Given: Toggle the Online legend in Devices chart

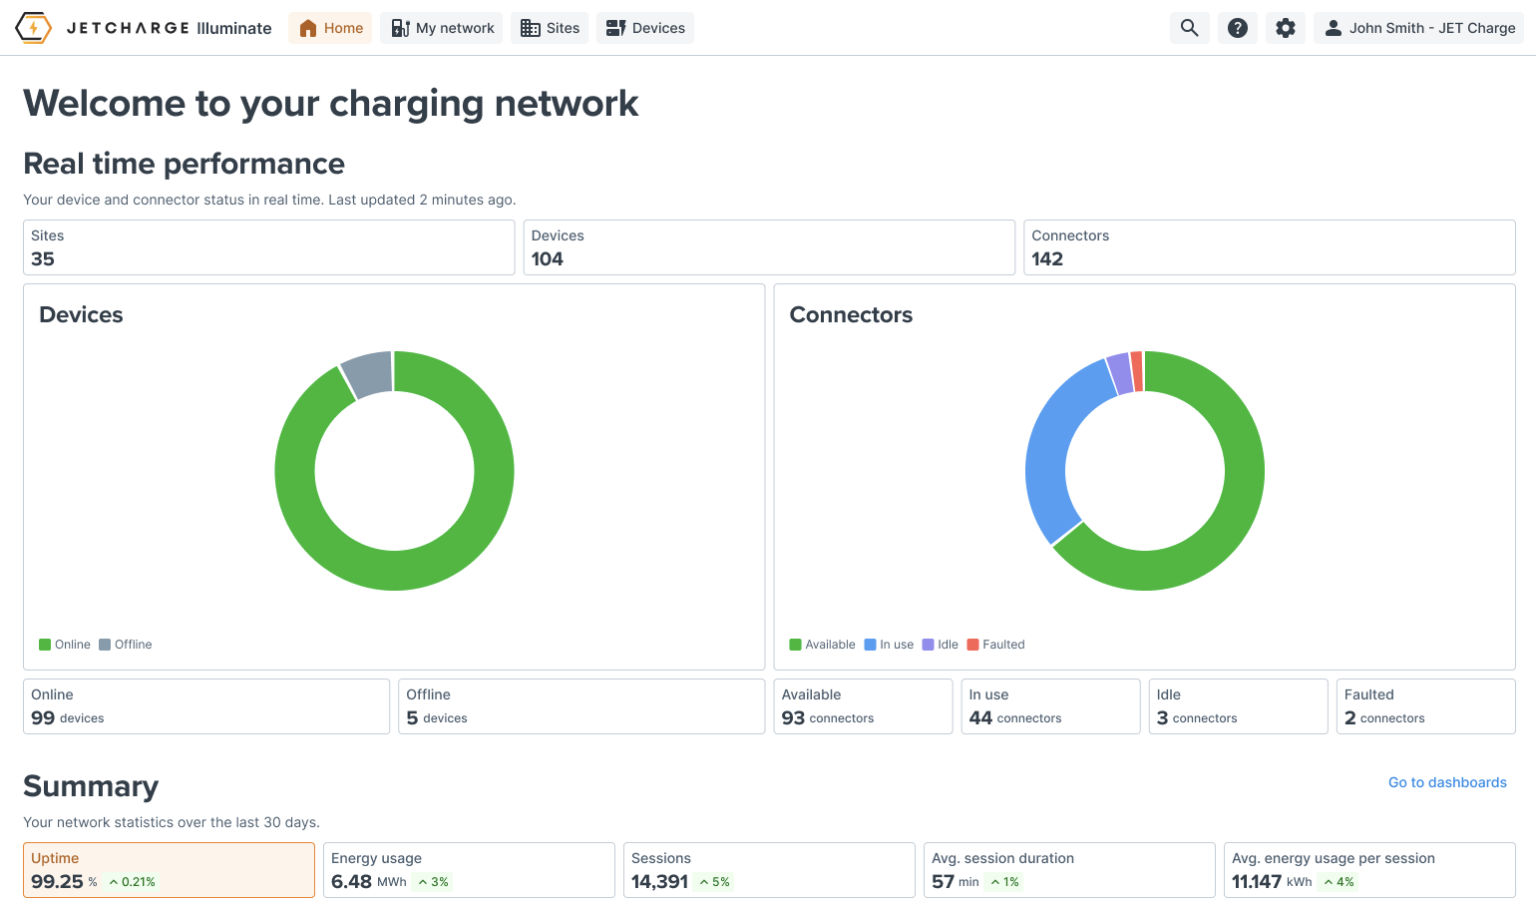Looking at the screenshot, I should tap(65, 645).
